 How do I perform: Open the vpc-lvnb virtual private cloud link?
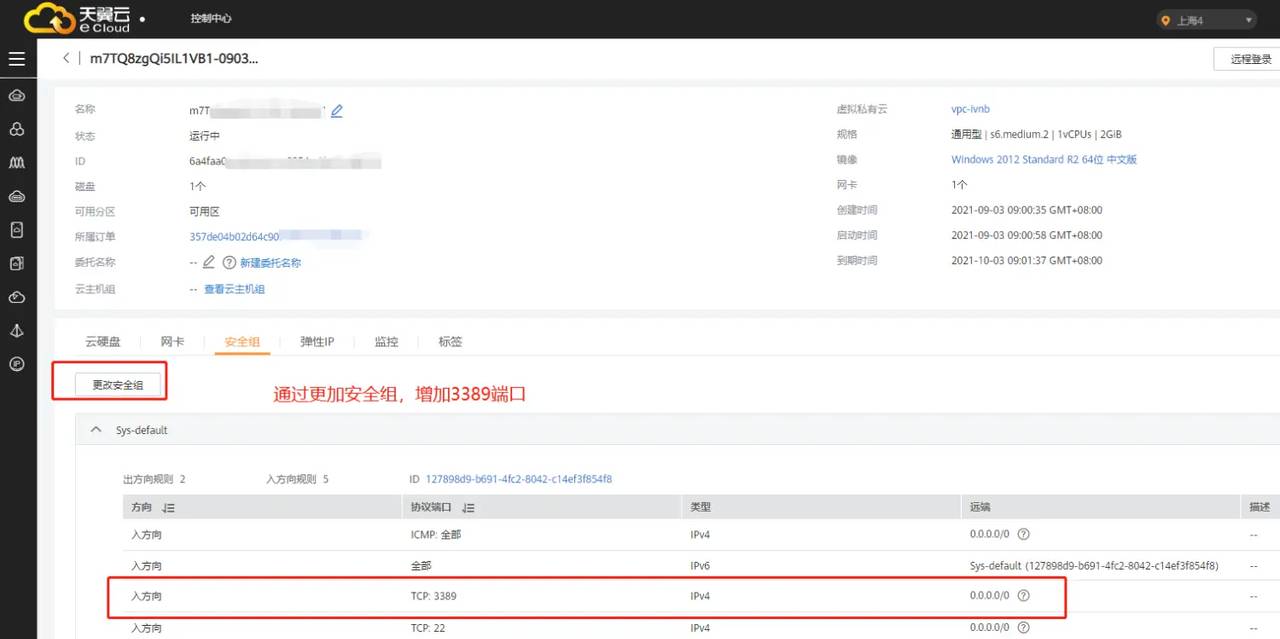pos(970,109)
